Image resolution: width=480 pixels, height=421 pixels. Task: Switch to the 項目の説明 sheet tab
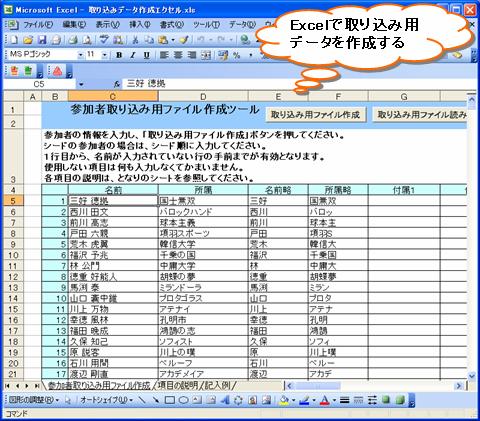pyautogui.click(x=178, y=386)
